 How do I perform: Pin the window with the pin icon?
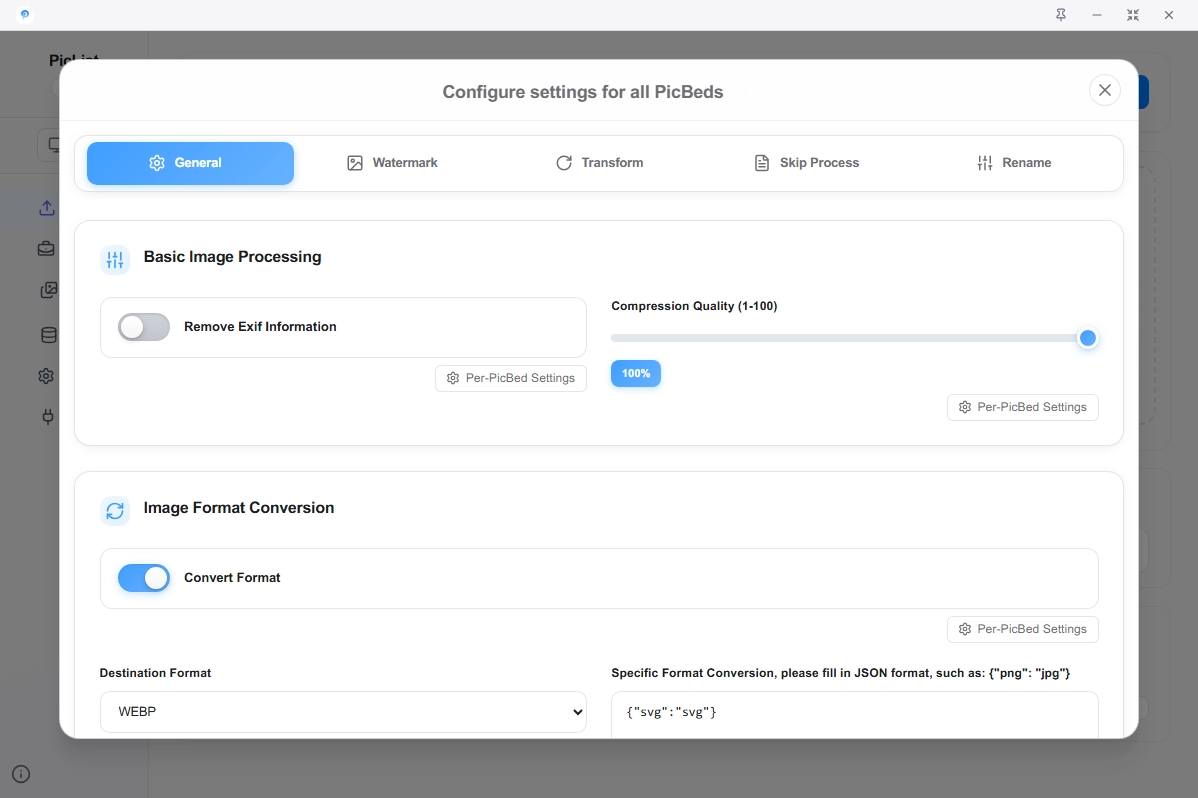tap(1061, 15)
